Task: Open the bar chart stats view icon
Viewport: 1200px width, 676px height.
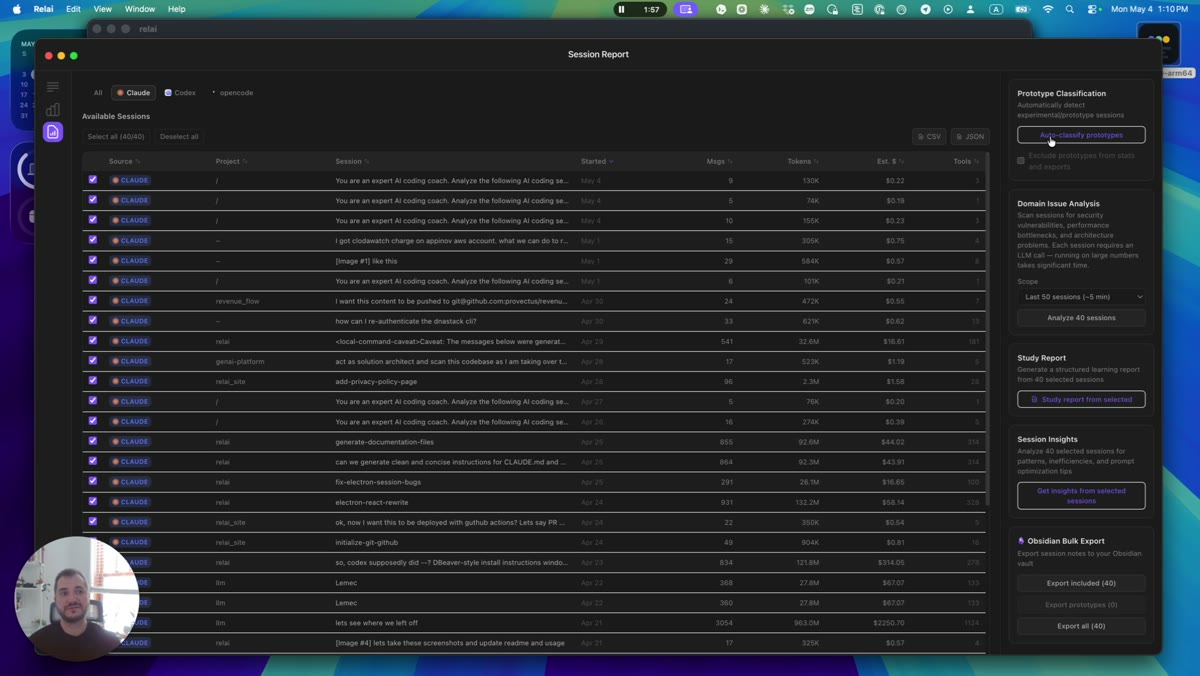Action: point(53,109)
